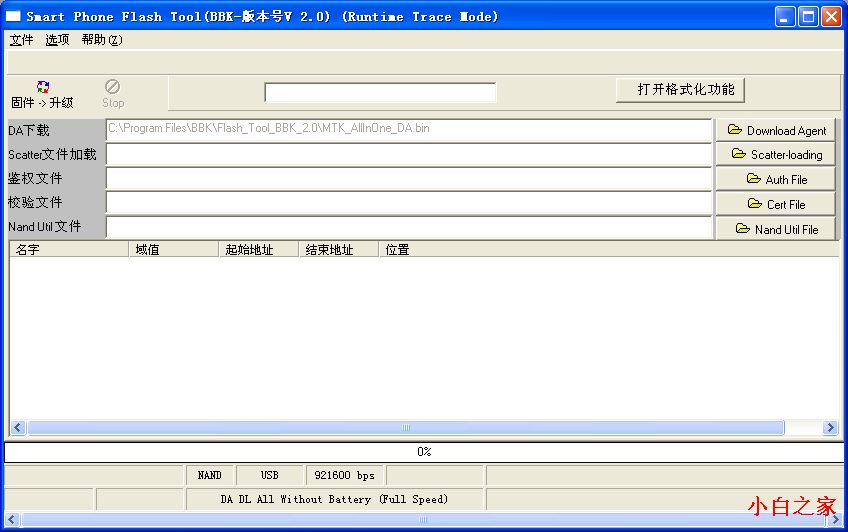Click the NAND status bar entry
Screen dimensions: 848x532
[x=209, y=475]
